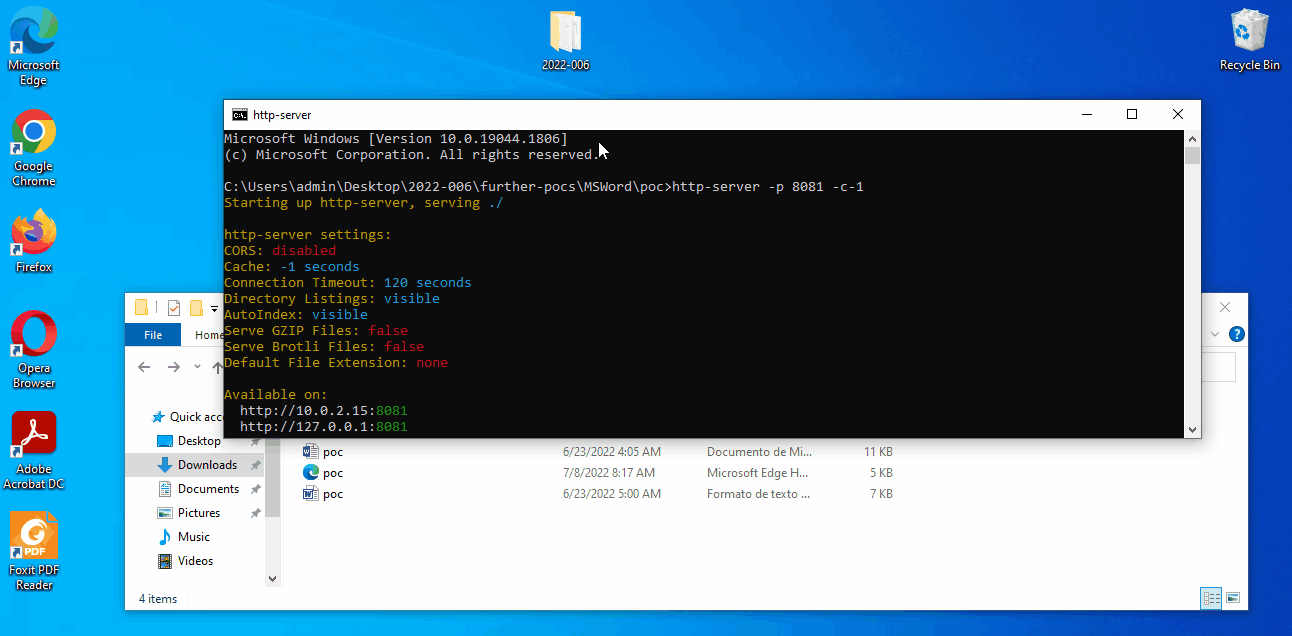The width and height of the screenshot is (1292, 636).
Task: Open the Customize Quick Access Toolbar dropdown
Action: 214,308
